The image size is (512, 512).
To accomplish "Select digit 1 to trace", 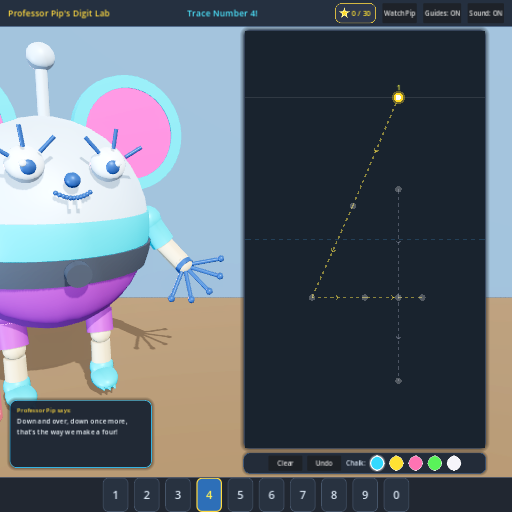I will pyautogui.click(x=116, y=495).
